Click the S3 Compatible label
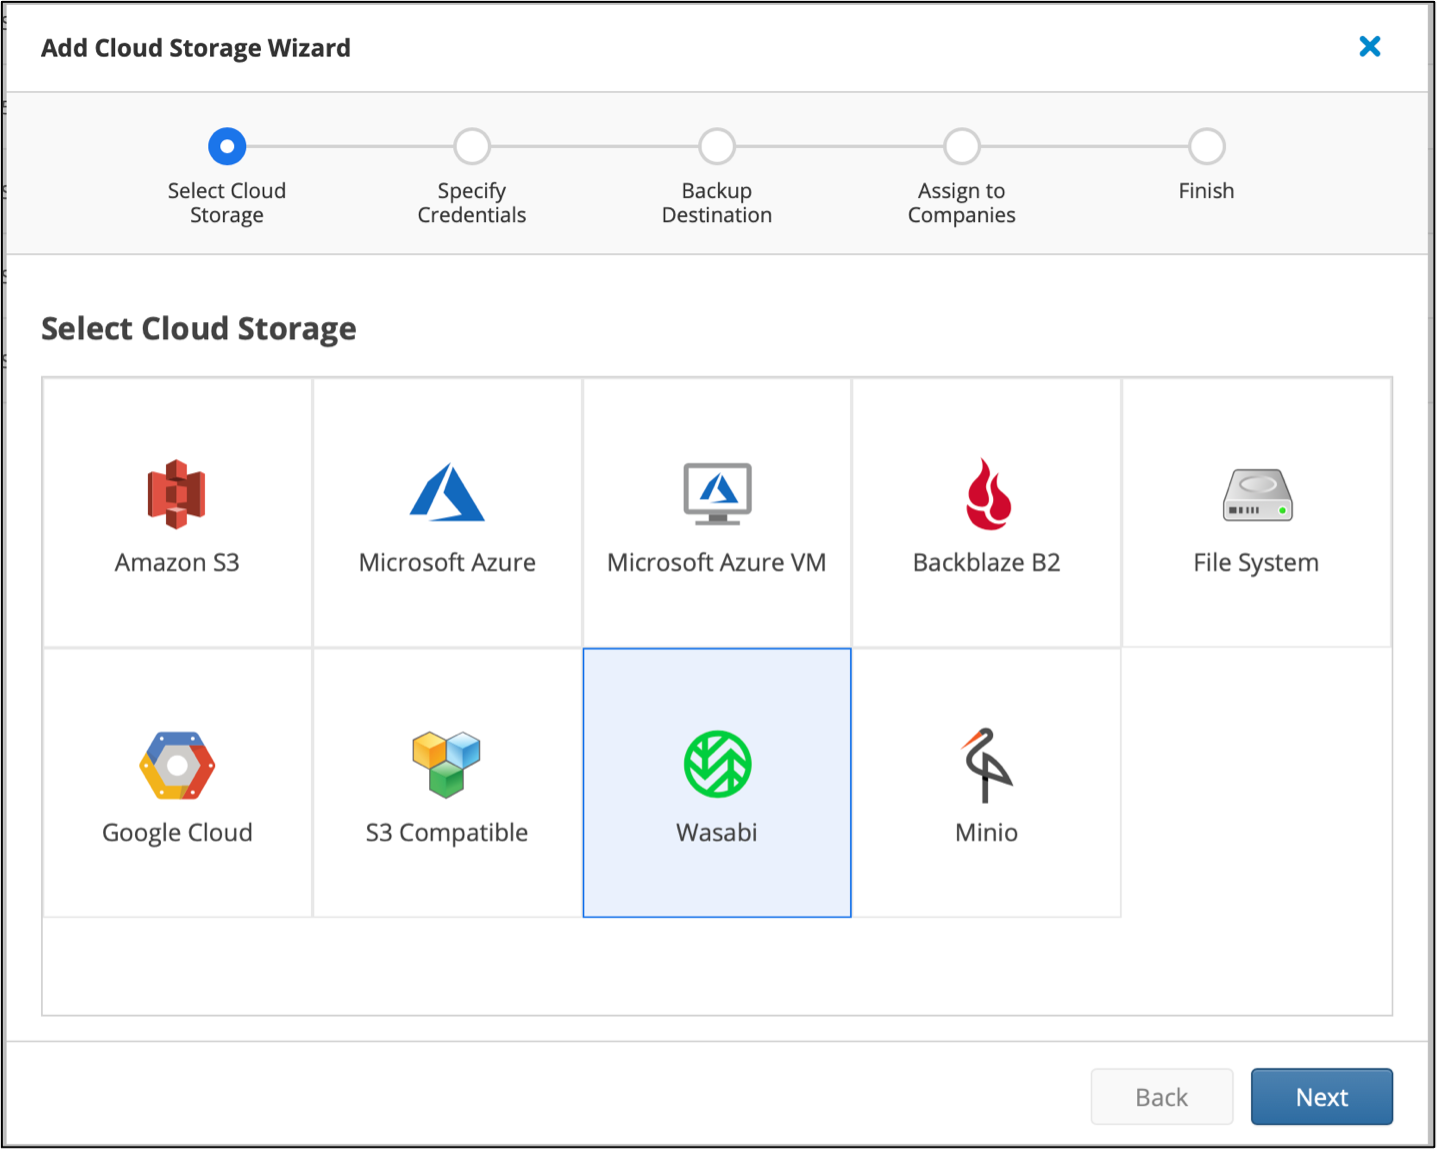 coord(447,833)
